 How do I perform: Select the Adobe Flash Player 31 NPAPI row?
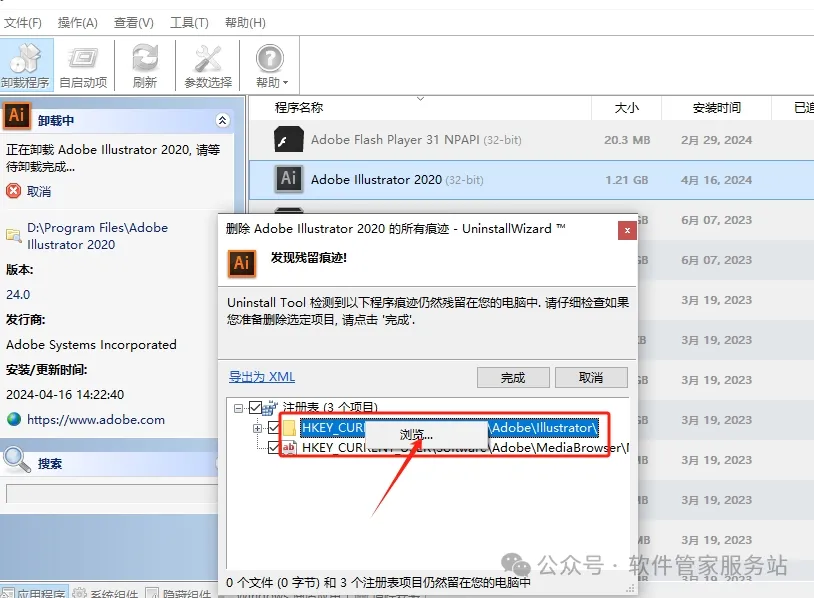click(x=532, y=140)
